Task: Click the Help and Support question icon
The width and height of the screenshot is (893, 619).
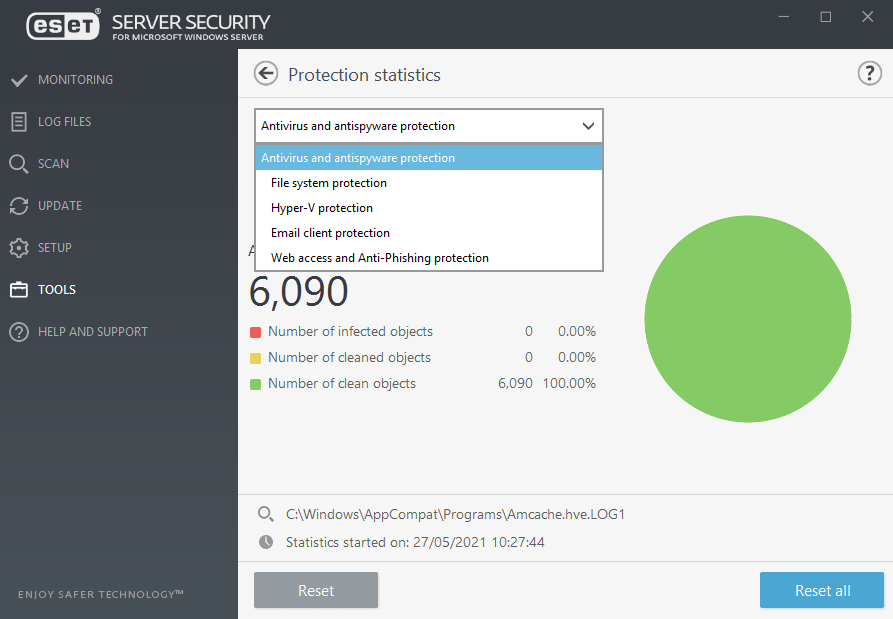Action: point(19,332)
